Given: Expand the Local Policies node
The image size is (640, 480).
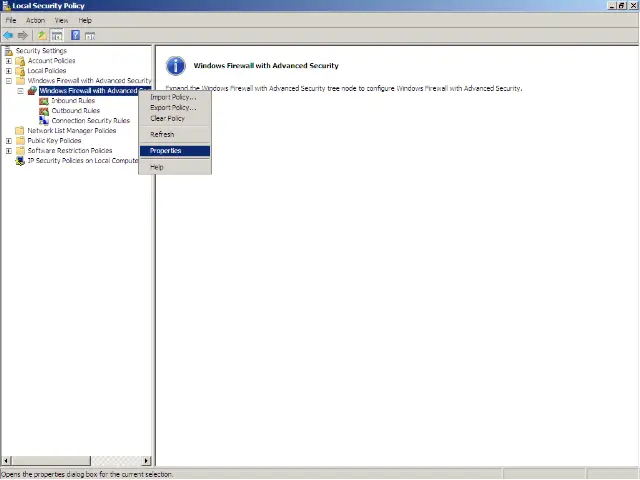Looking at the screenshot, I should click(9, 71).
